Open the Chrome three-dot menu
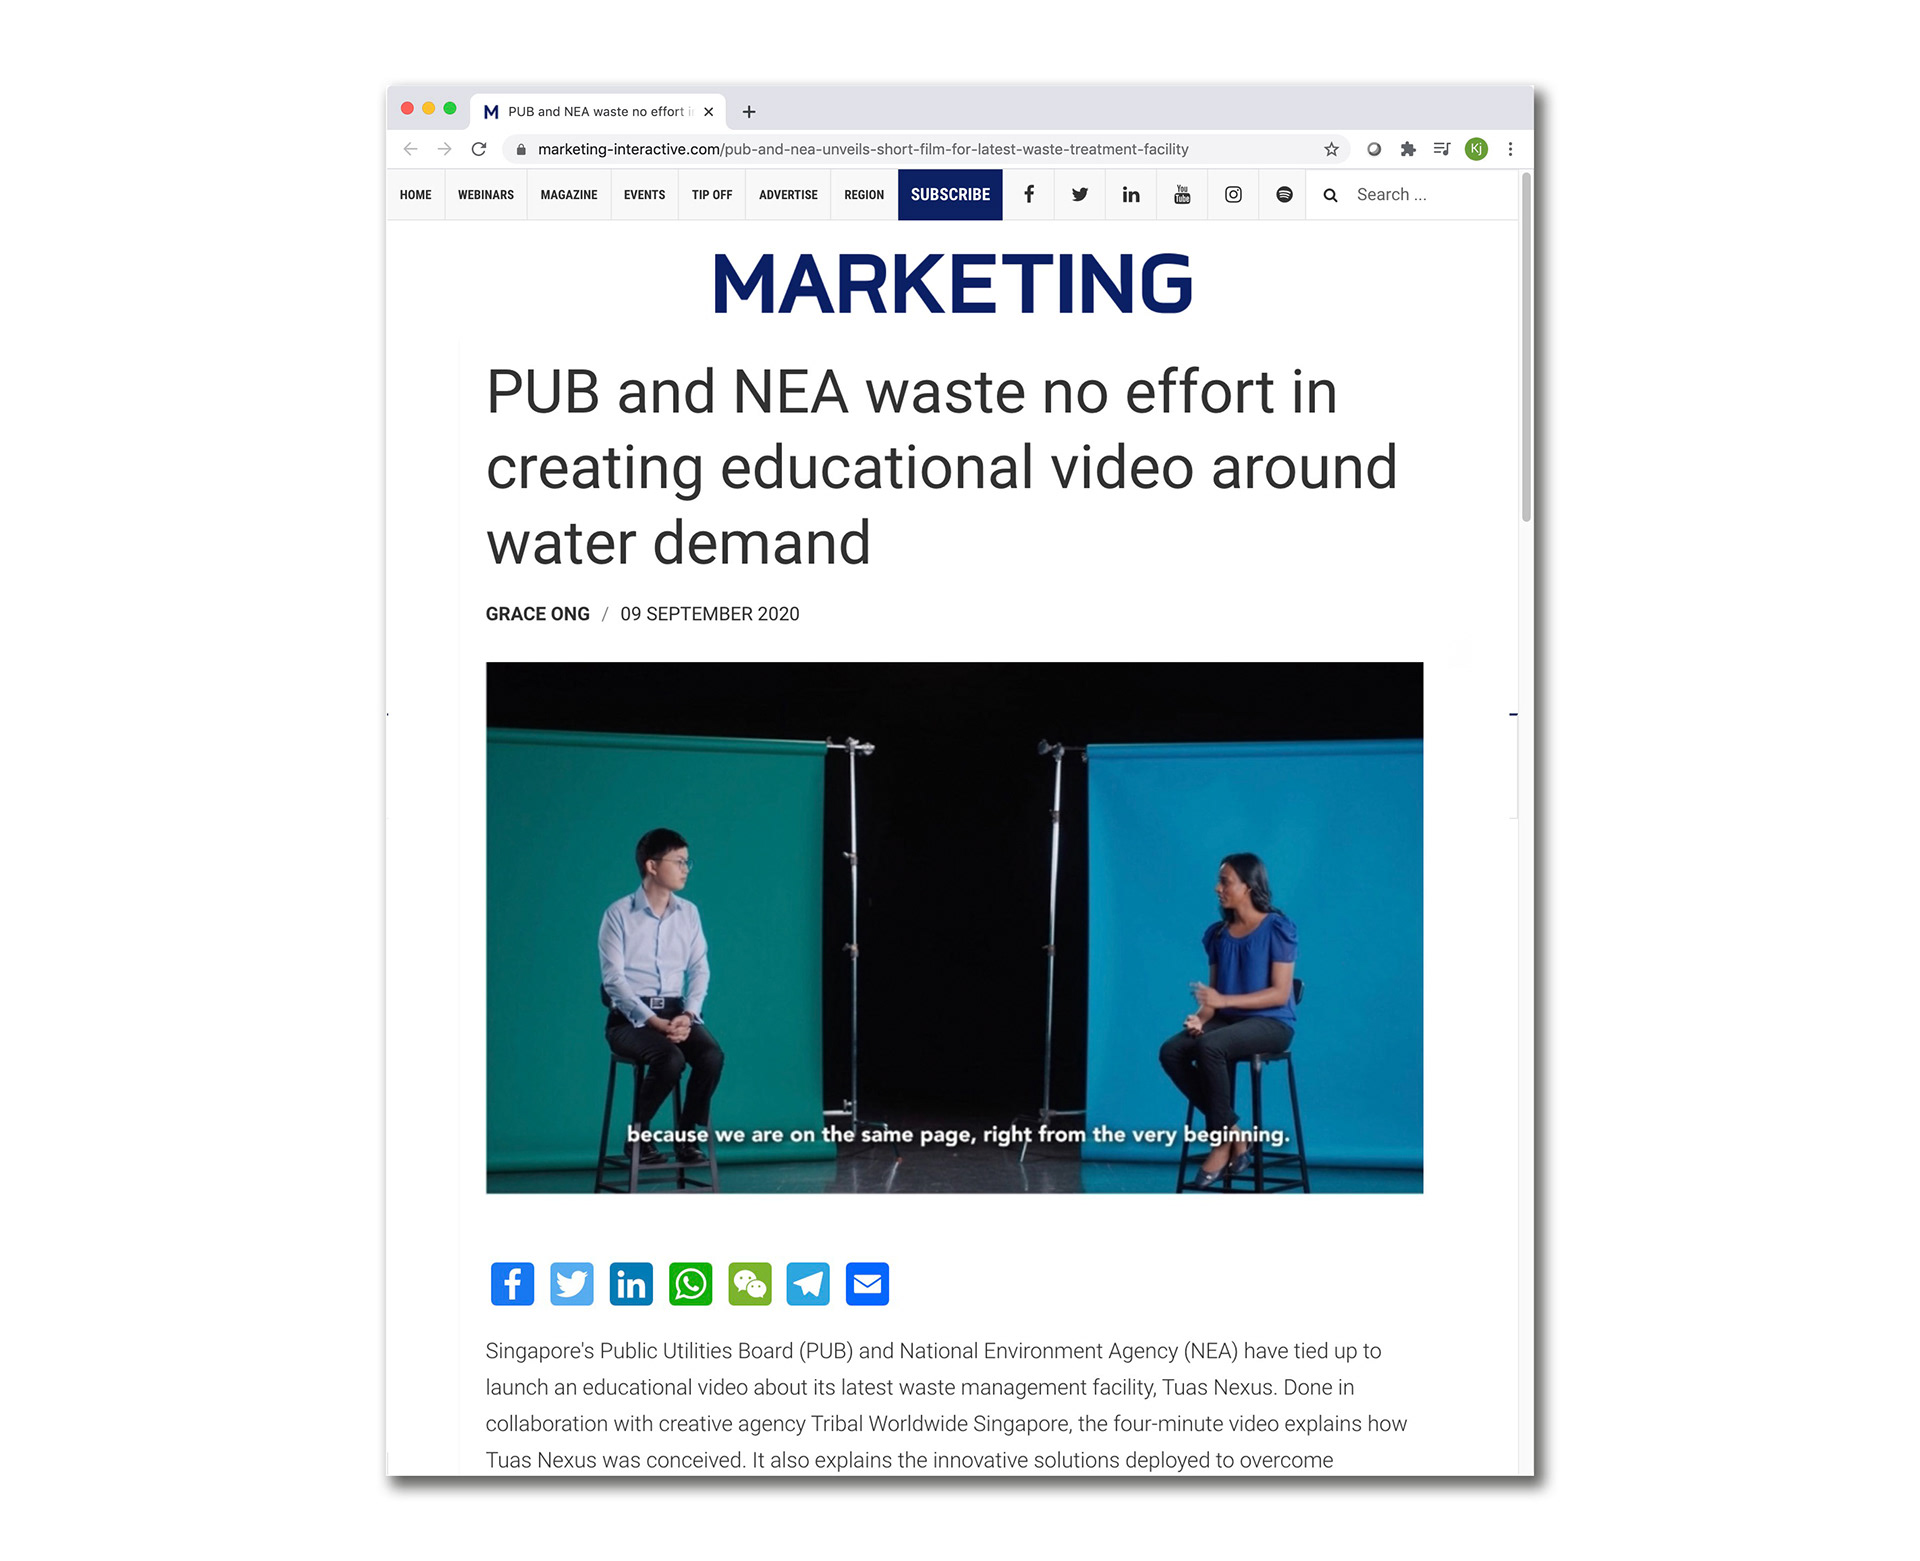 coord(1510,149)
